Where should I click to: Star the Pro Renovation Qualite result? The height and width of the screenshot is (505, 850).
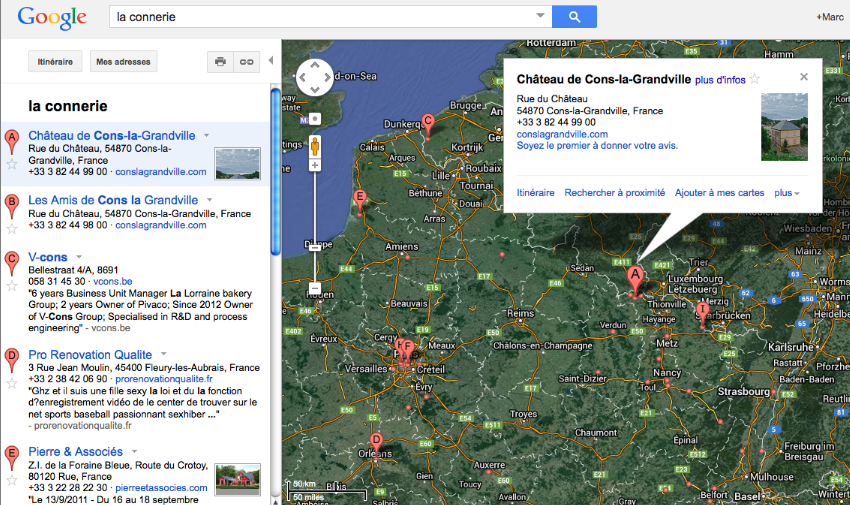tap(11, 384)
